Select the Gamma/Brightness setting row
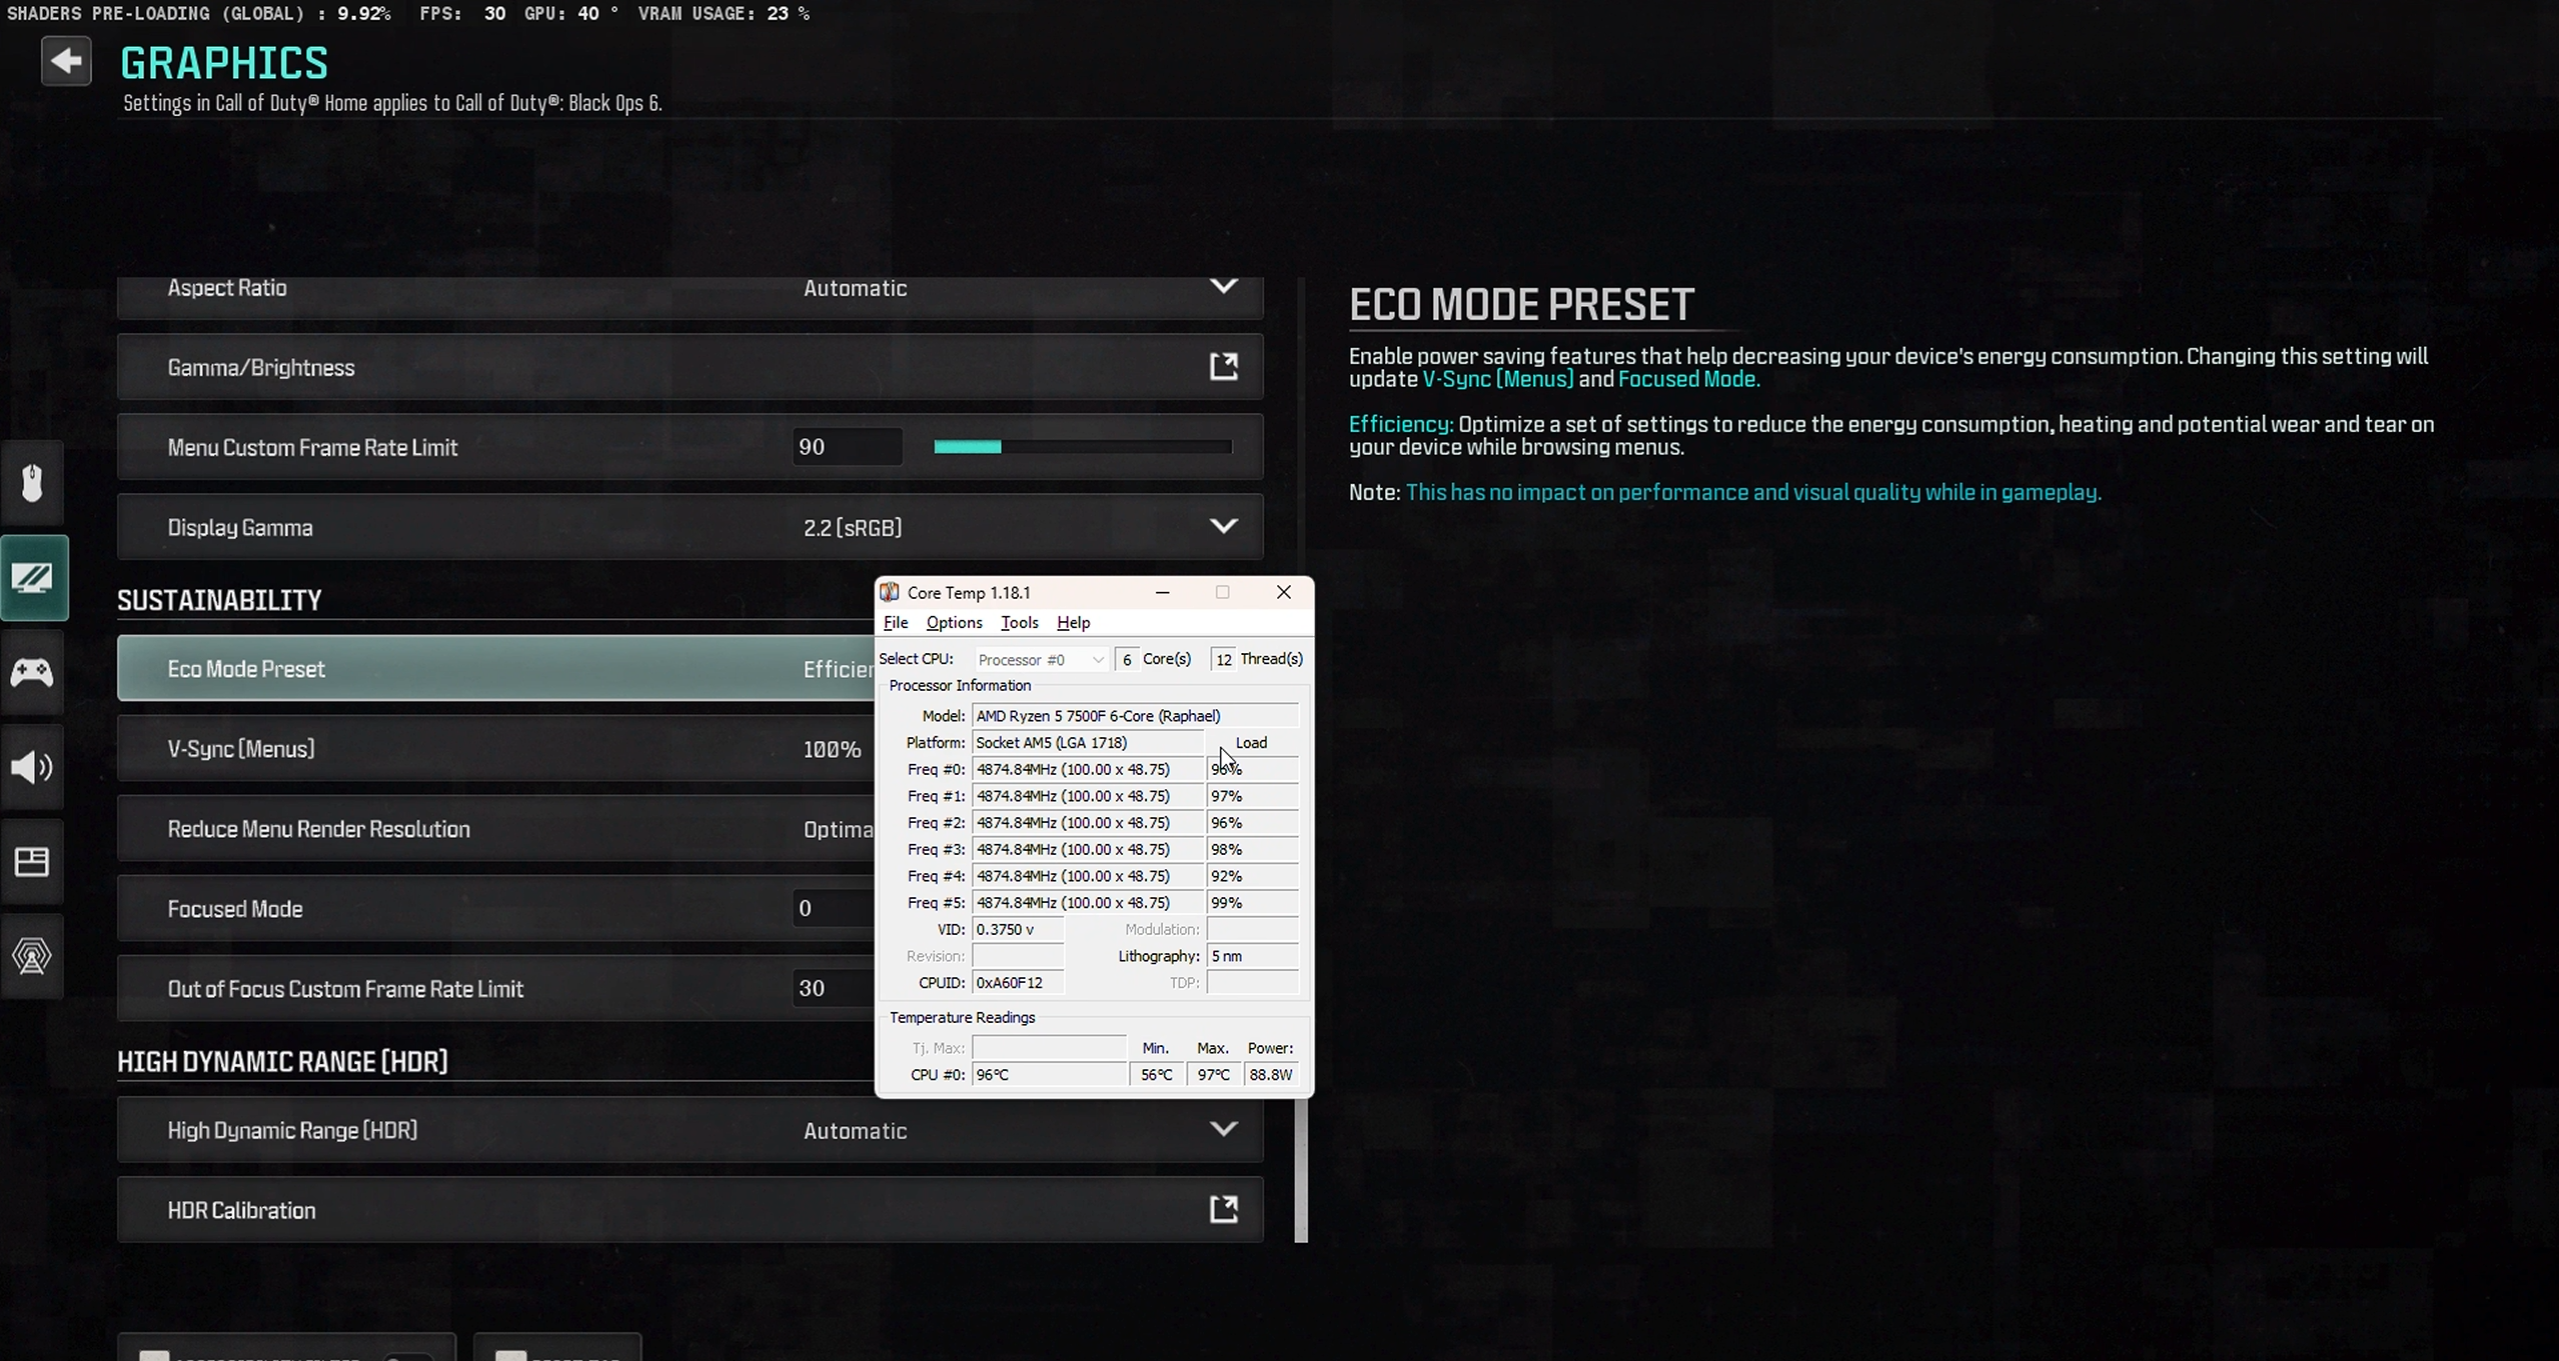 coord(690,367)
